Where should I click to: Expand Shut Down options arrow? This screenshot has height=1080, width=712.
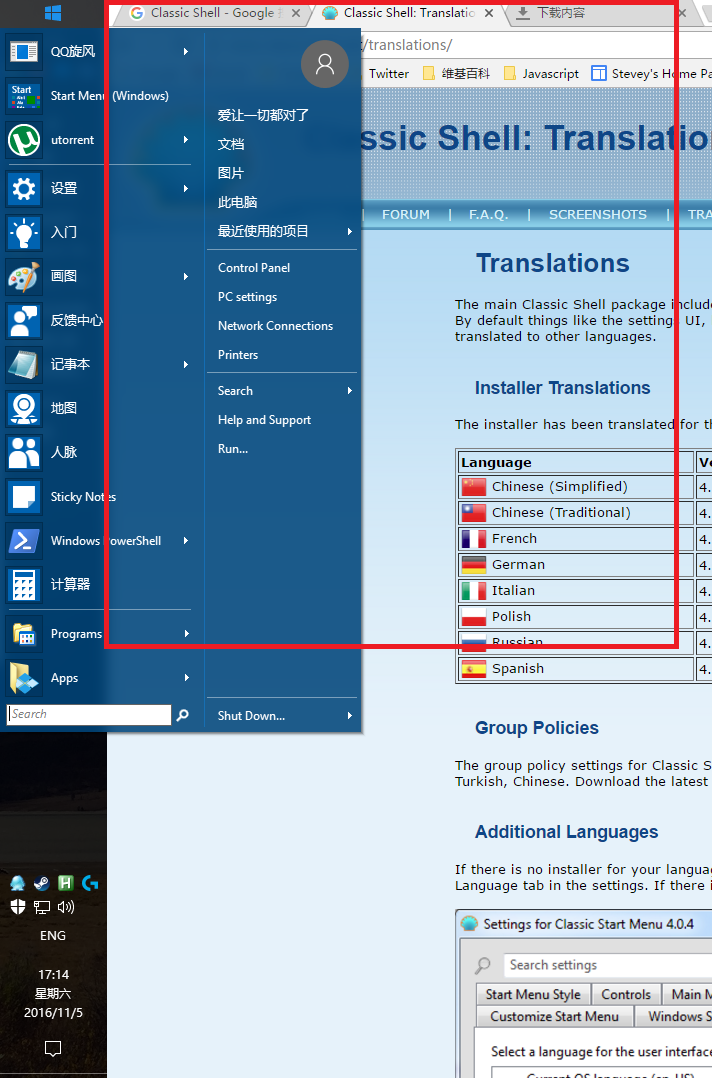pyautogui.click(x=350, y=716)
